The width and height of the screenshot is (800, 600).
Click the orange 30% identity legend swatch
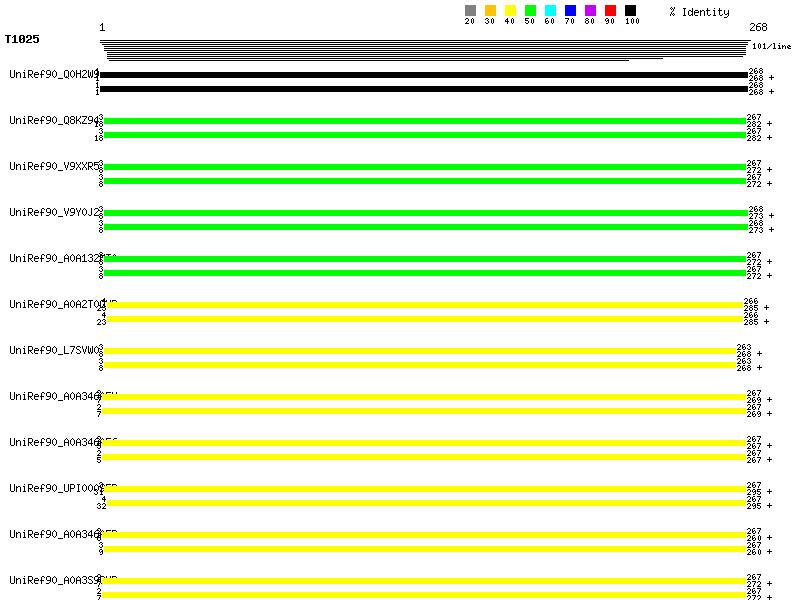(x=490, y=11)
